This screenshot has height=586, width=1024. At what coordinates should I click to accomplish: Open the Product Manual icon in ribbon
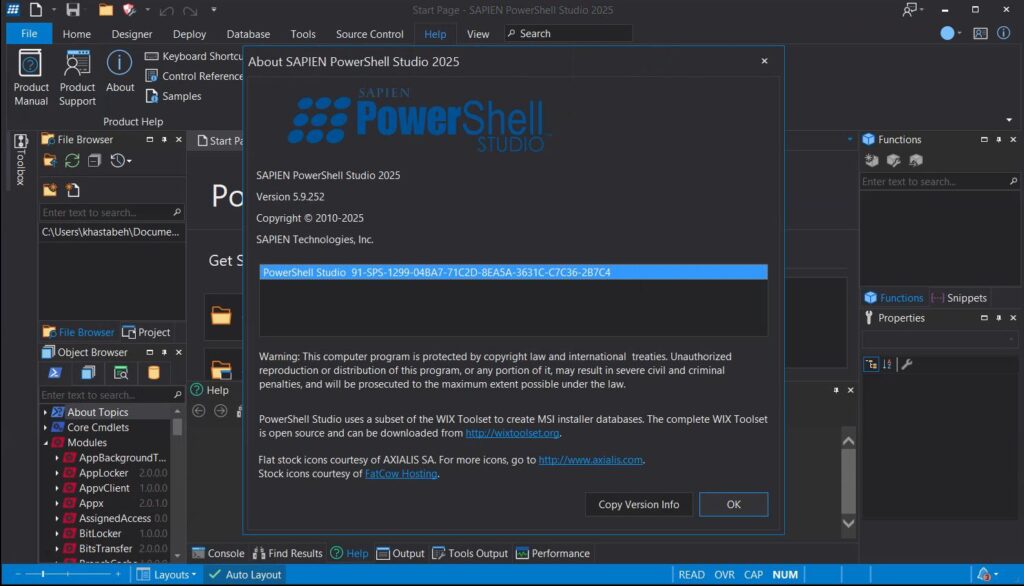(x=31, y=66)
